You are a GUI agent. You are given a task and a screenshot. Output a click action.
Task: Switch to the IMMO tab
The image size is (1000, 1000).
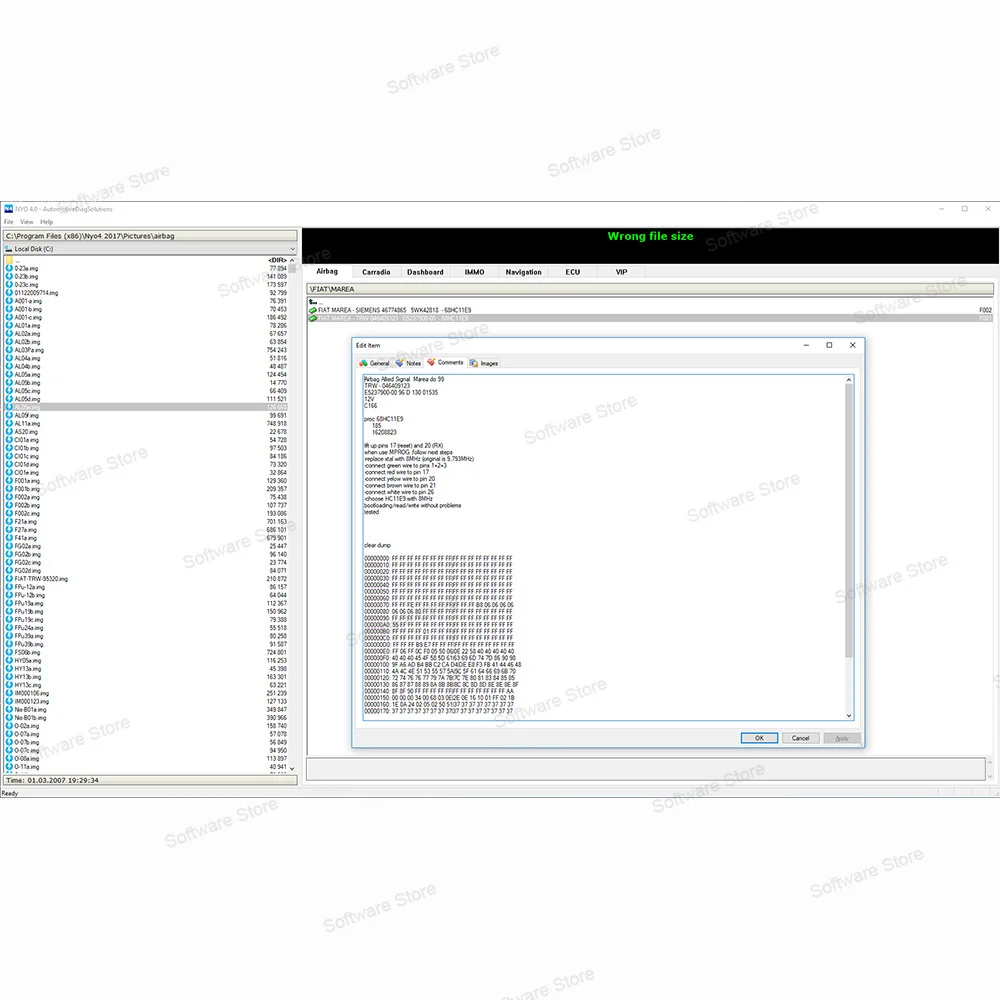point(474,272)
